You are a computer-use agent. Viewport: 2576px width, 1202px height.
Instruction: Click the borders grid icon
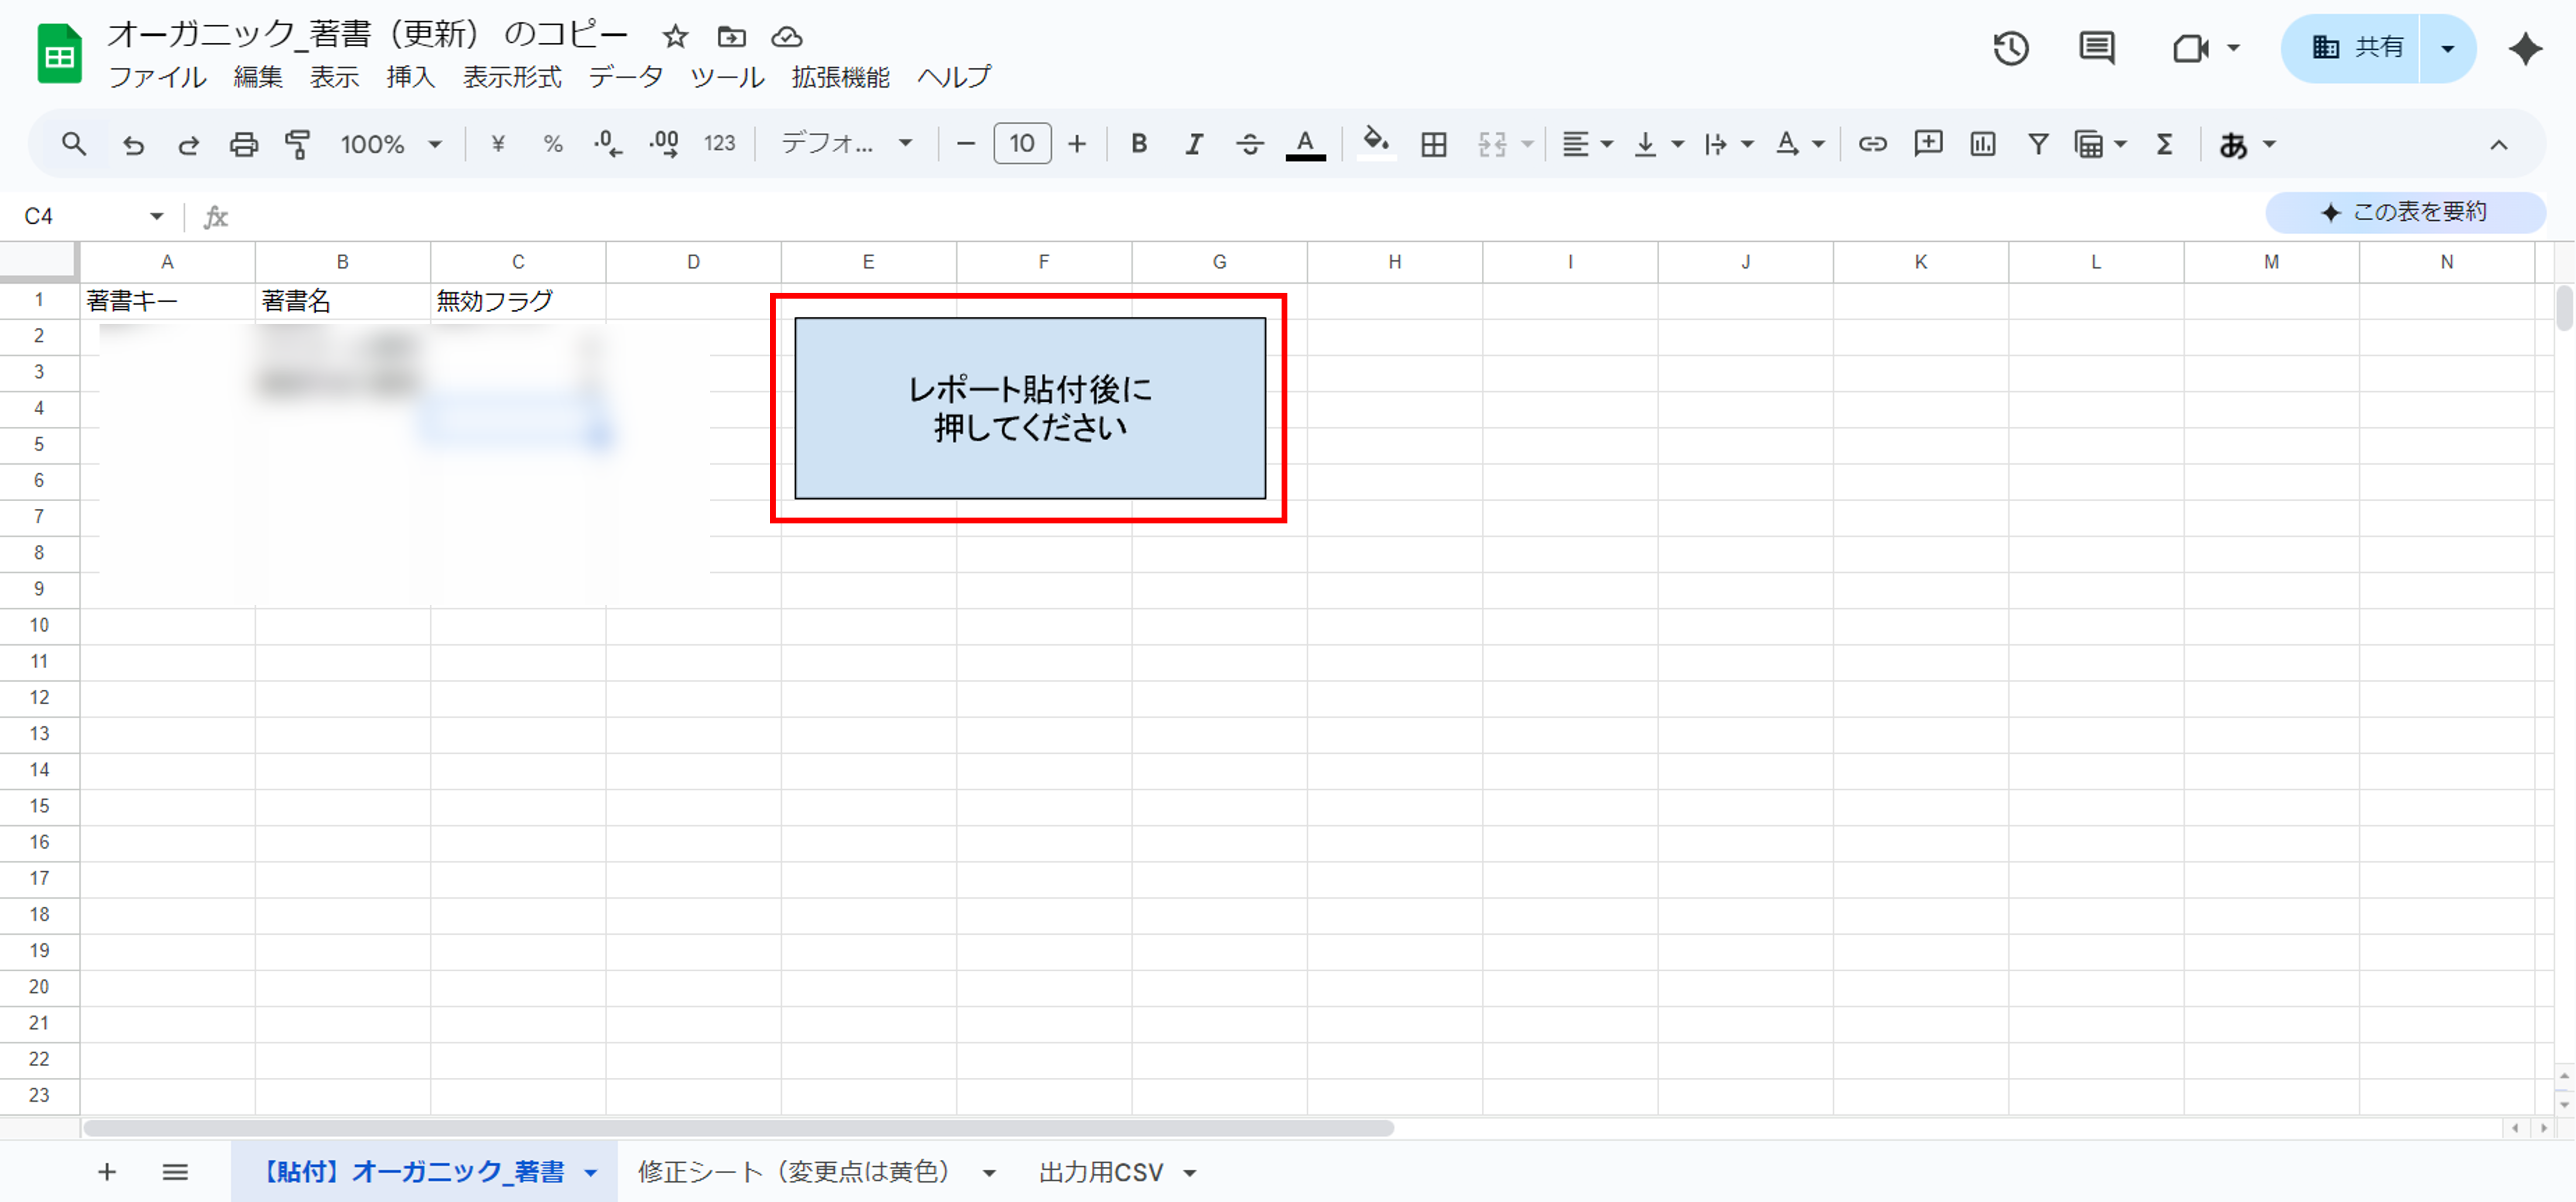1433,144
